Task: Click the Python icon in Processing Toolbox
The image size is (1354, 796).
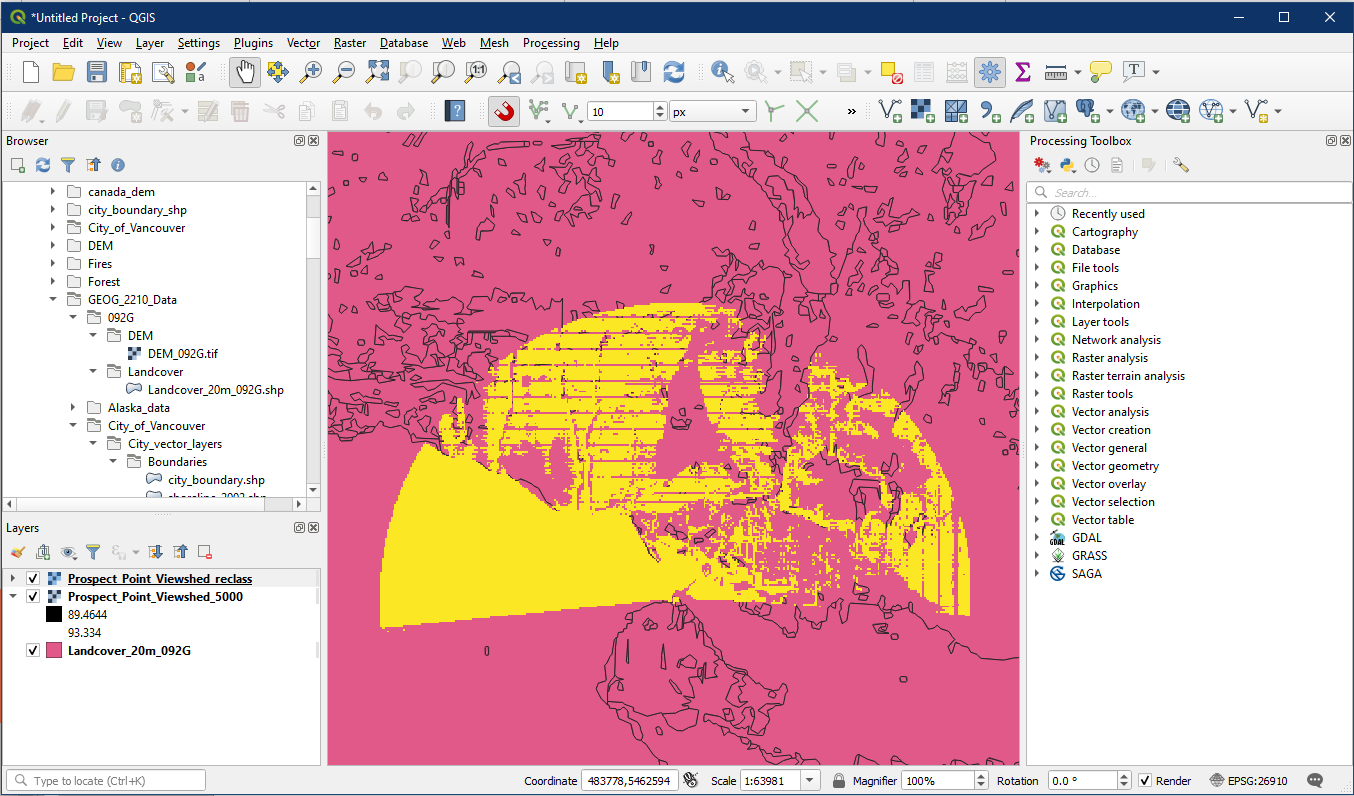Action: click(x=1067, y=165)
